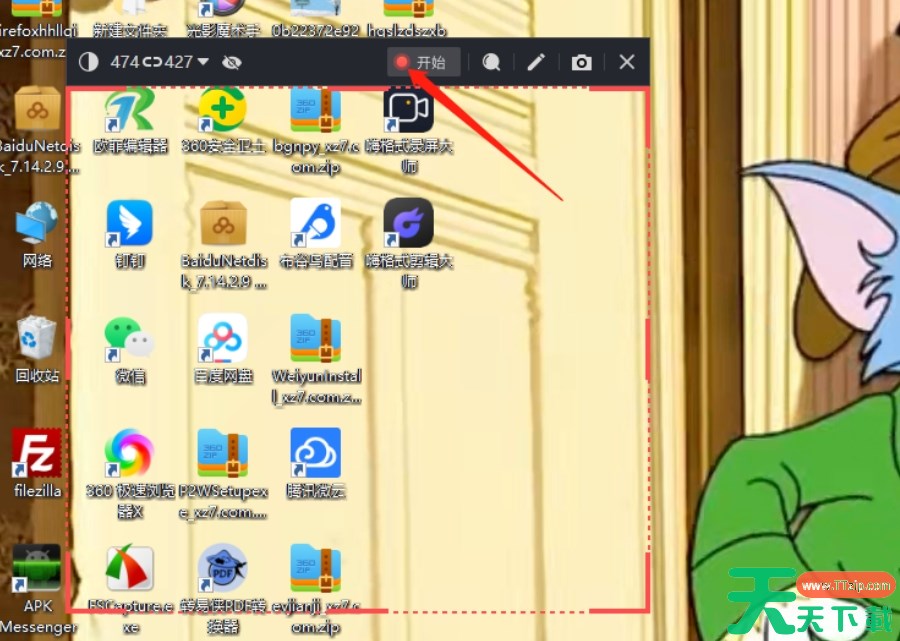The width and height of the screenshot is (900, 641).
Task: Take a screenshot with the camera icon
Action: [581, 62]
